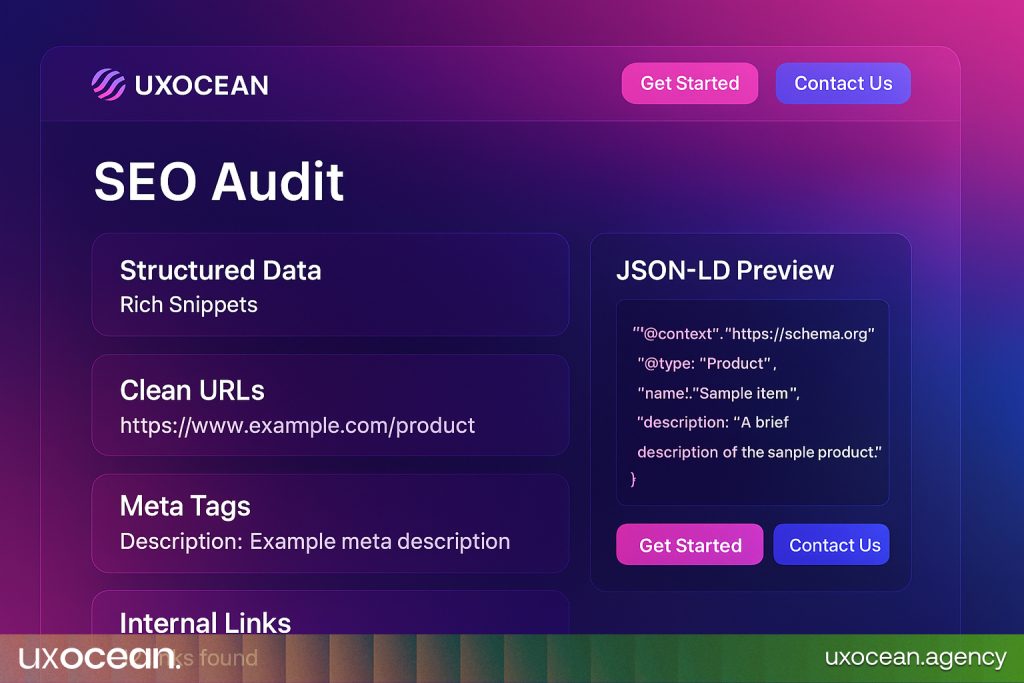Click the UXOCEAN brand name in header
The width and height of the screenshot is (1024, 683).
coord(201,86)
